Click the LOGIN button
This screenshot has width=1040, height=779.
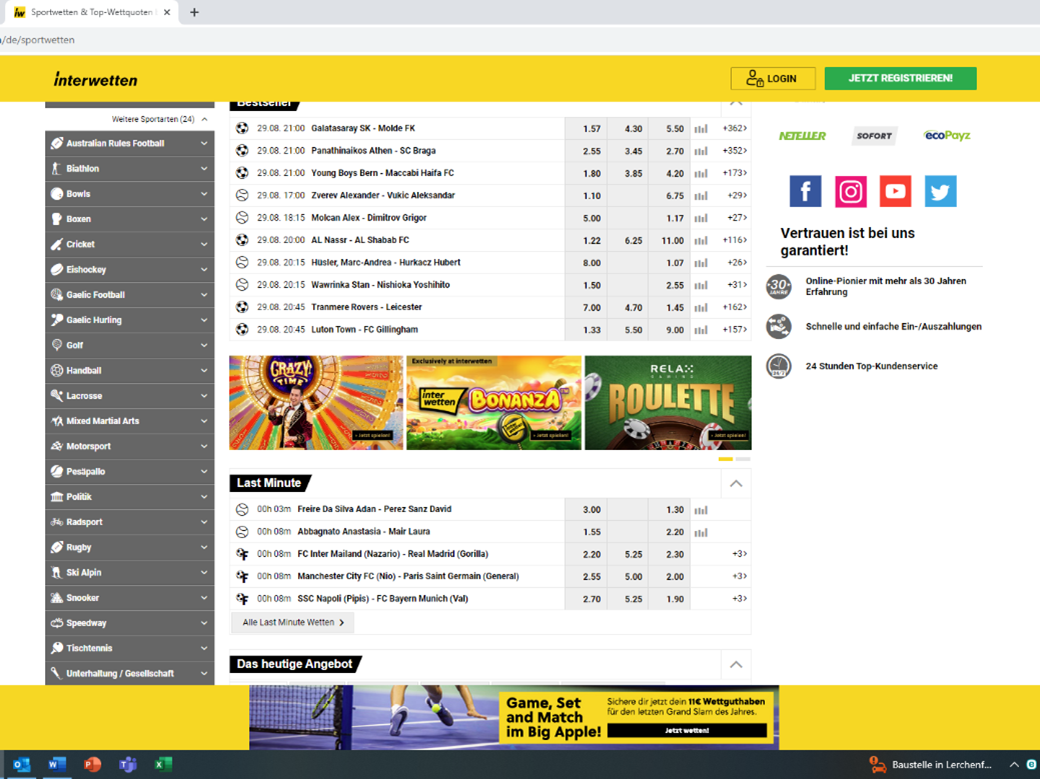(x=773, y=78)
